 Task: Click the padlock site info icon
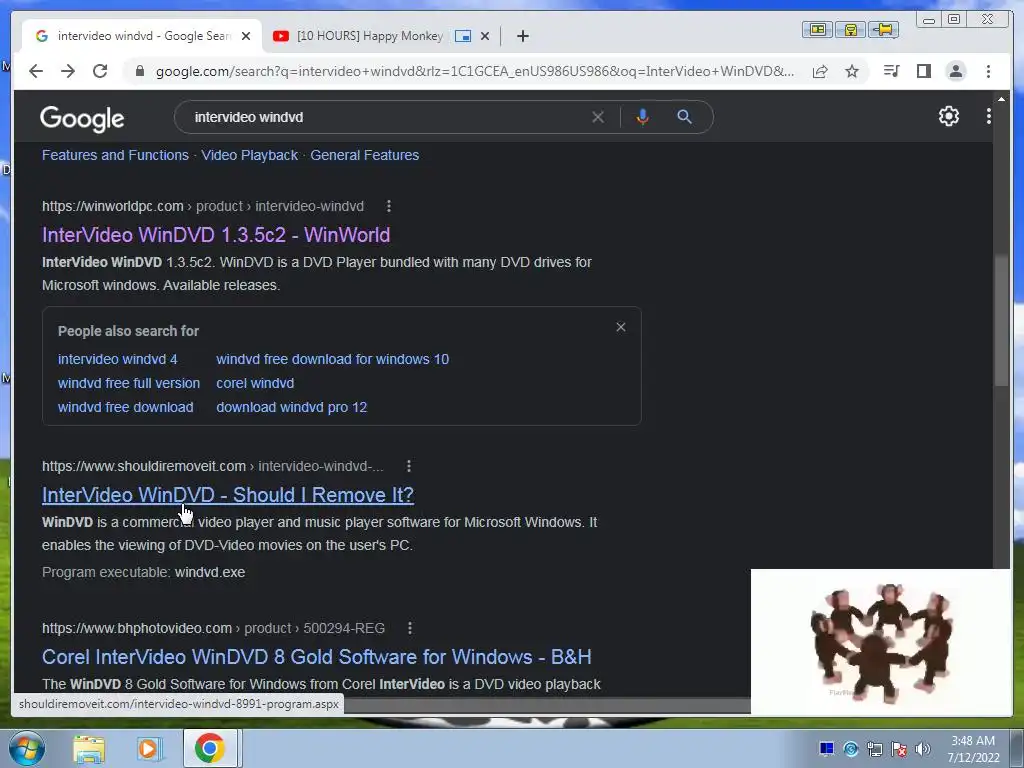point(140,71)
